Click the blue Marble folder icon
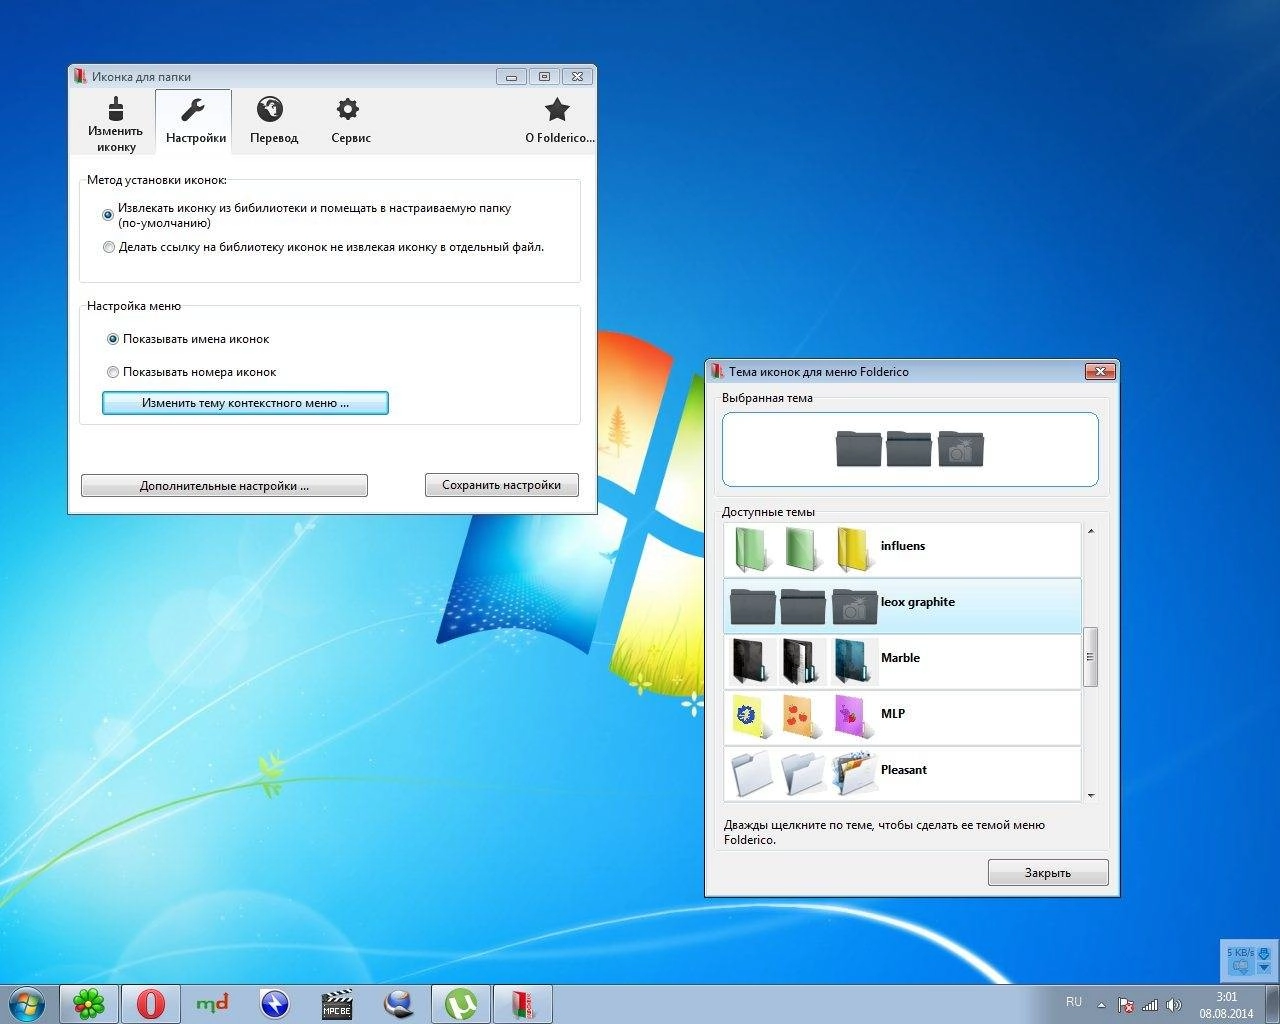This screenshot has width=1280, height=1024. pyautogui.click(x=853, y=660)
